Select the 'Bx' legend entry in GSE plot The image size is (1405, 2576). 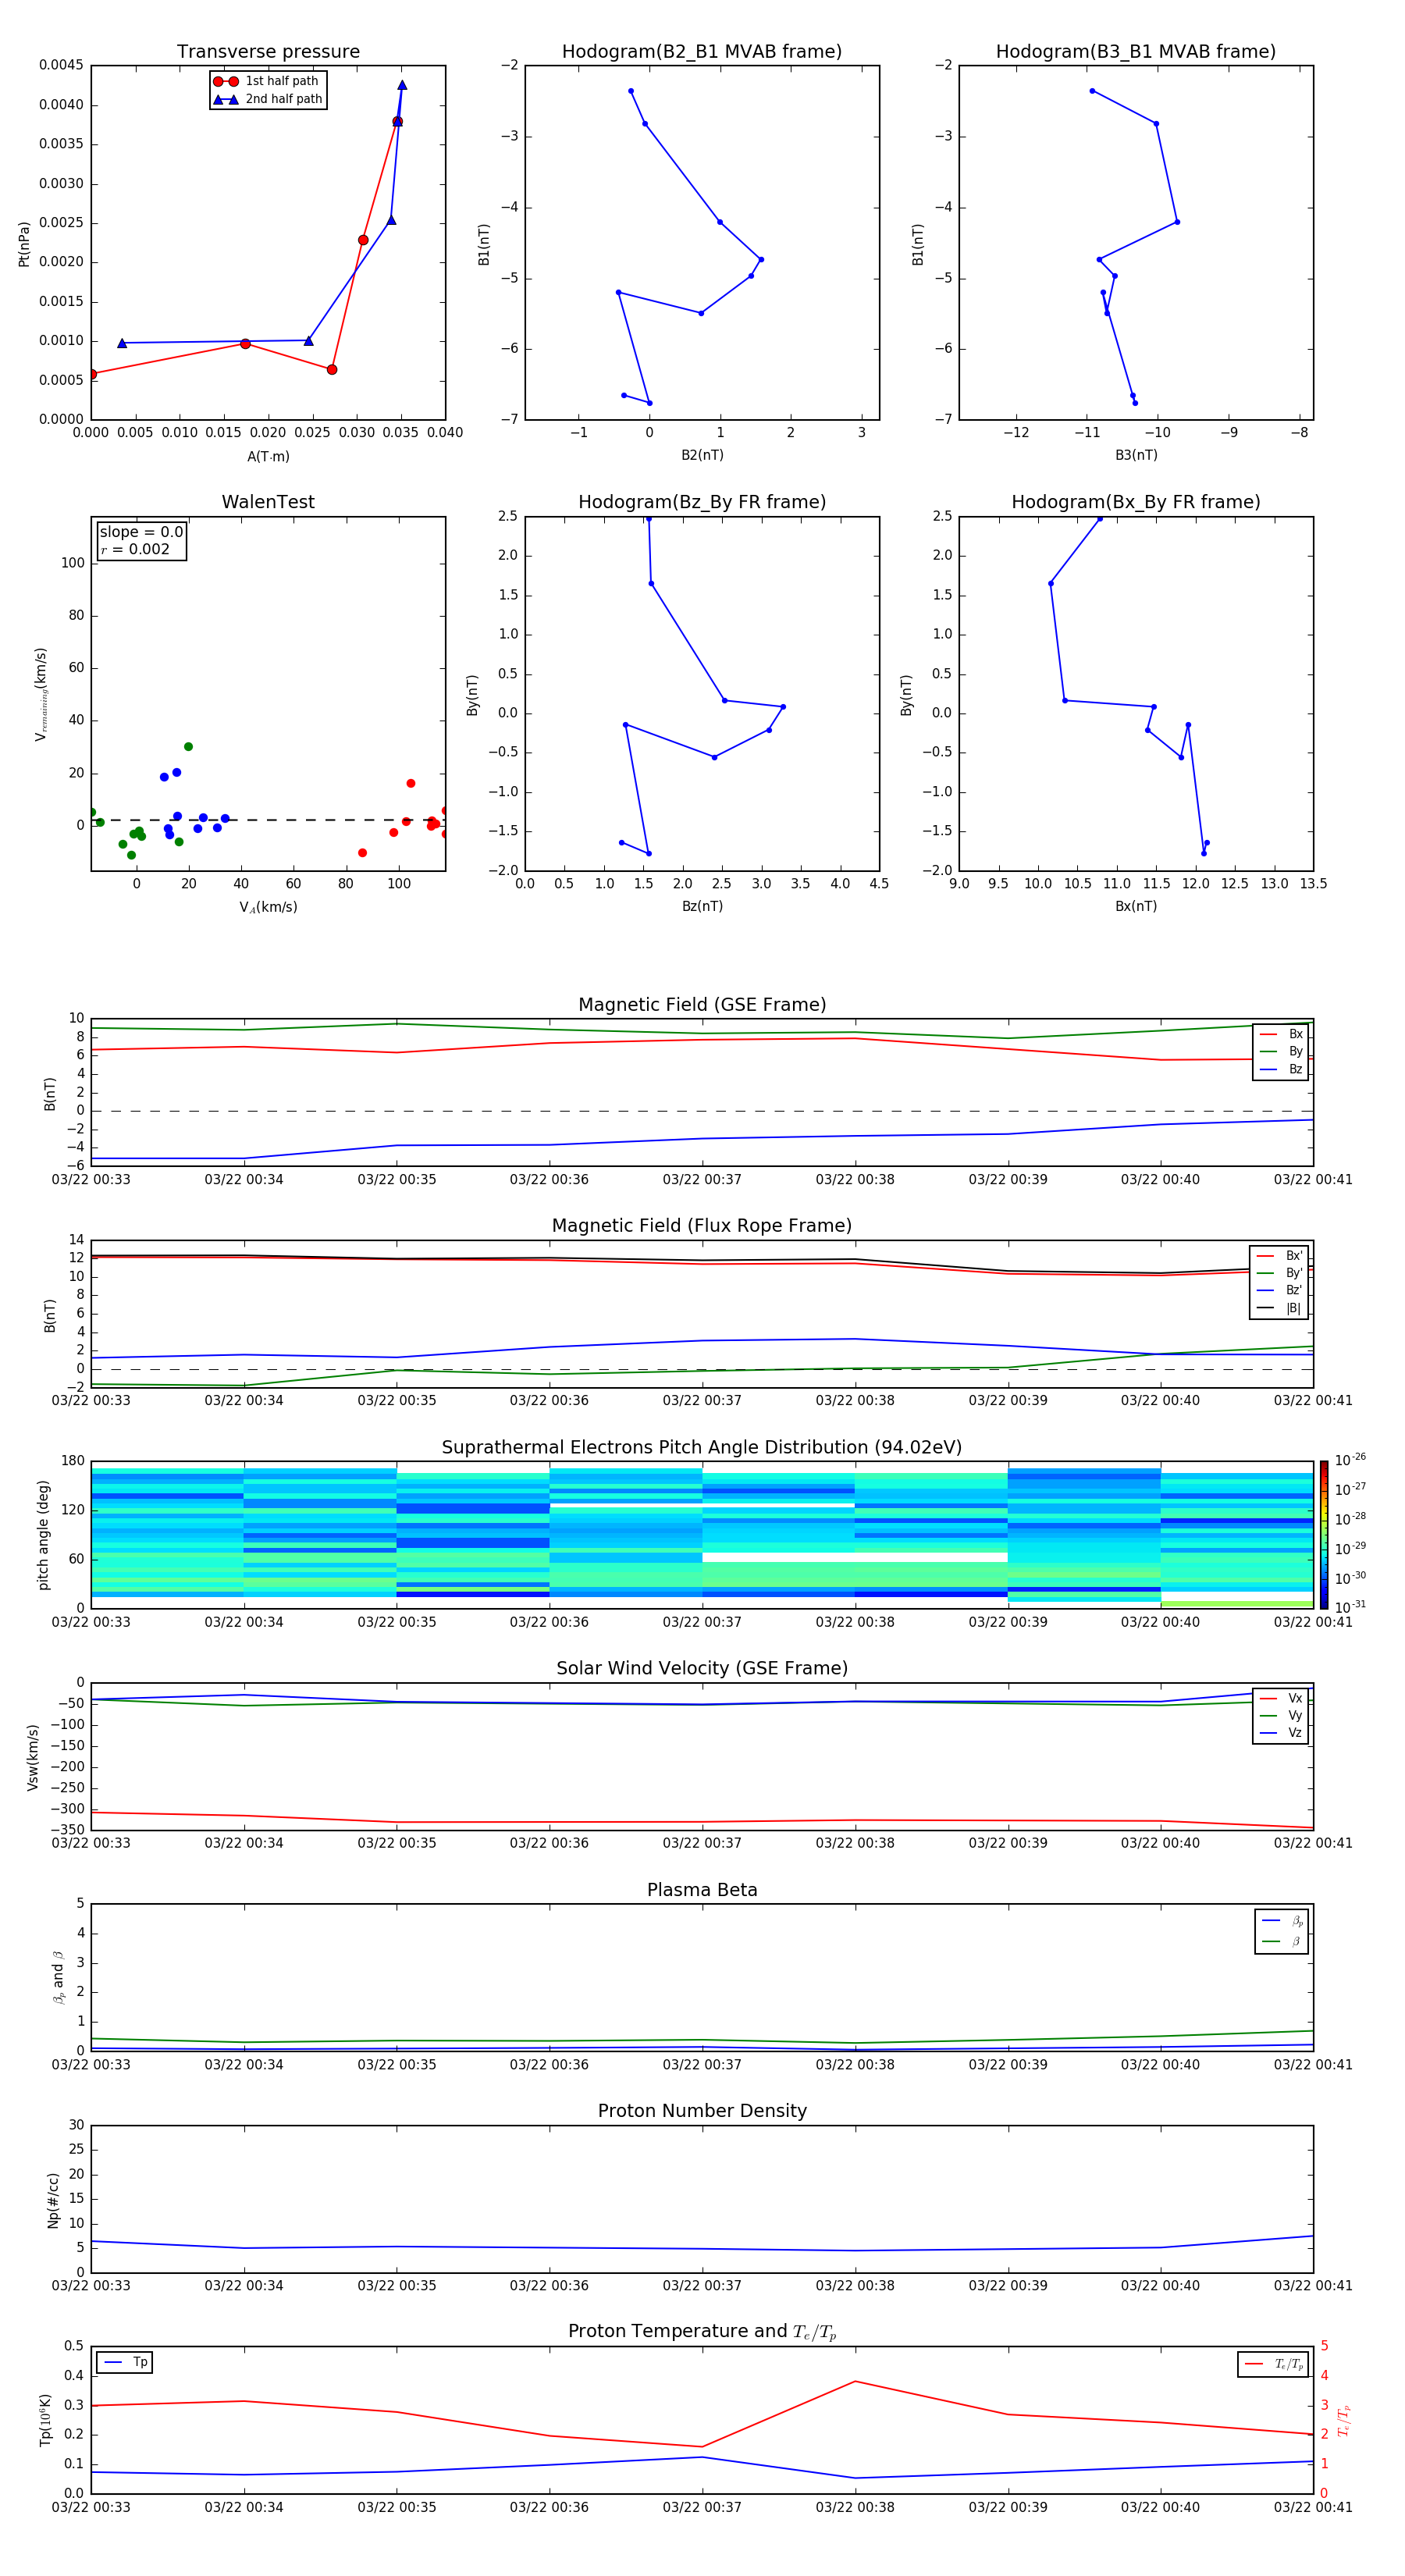click(x=1281, y=1034)
